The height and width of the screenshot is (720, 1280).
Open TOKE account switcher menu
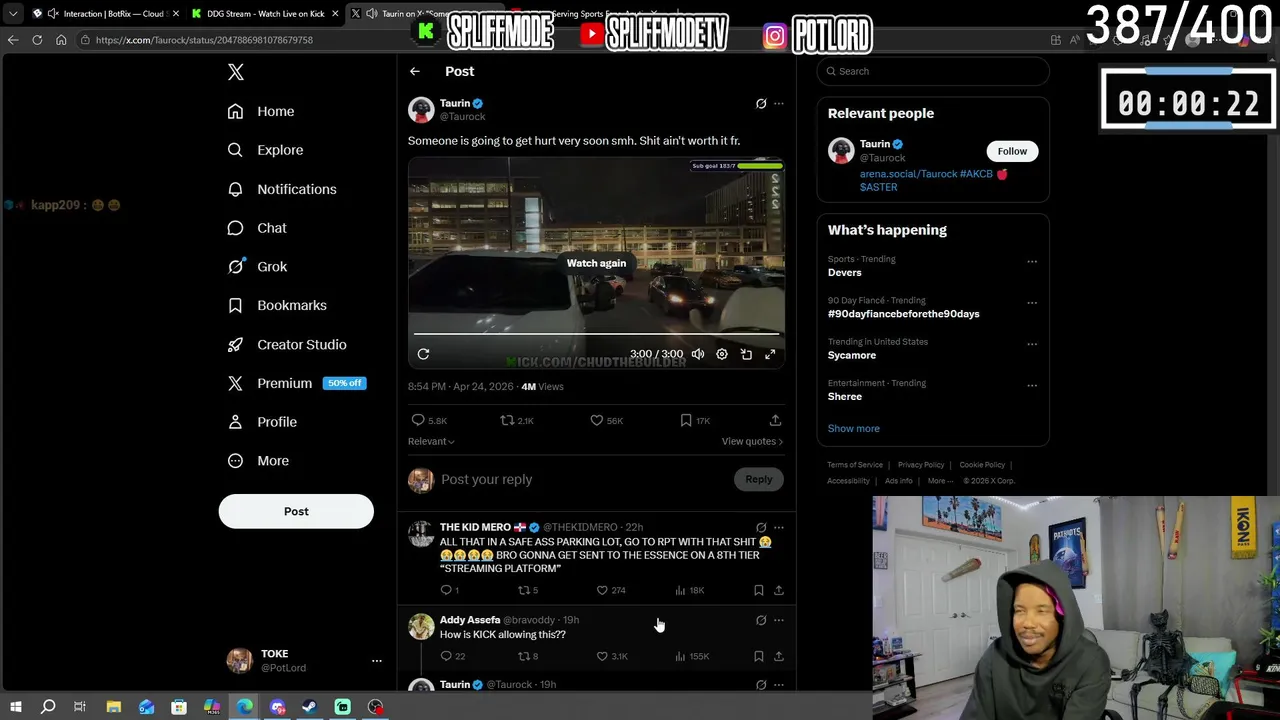[377, 661]
